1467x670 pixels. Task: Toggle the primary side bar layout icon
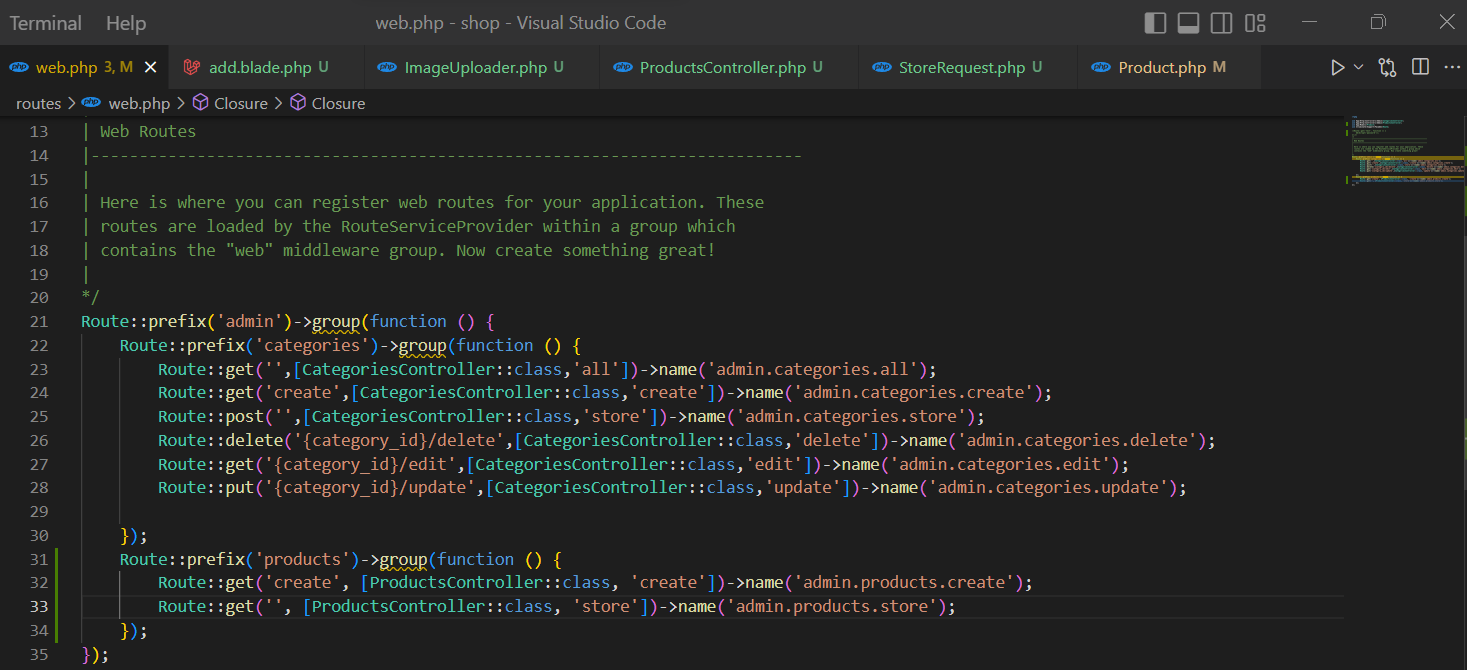pyautogui.click(x=1155, y=22)
